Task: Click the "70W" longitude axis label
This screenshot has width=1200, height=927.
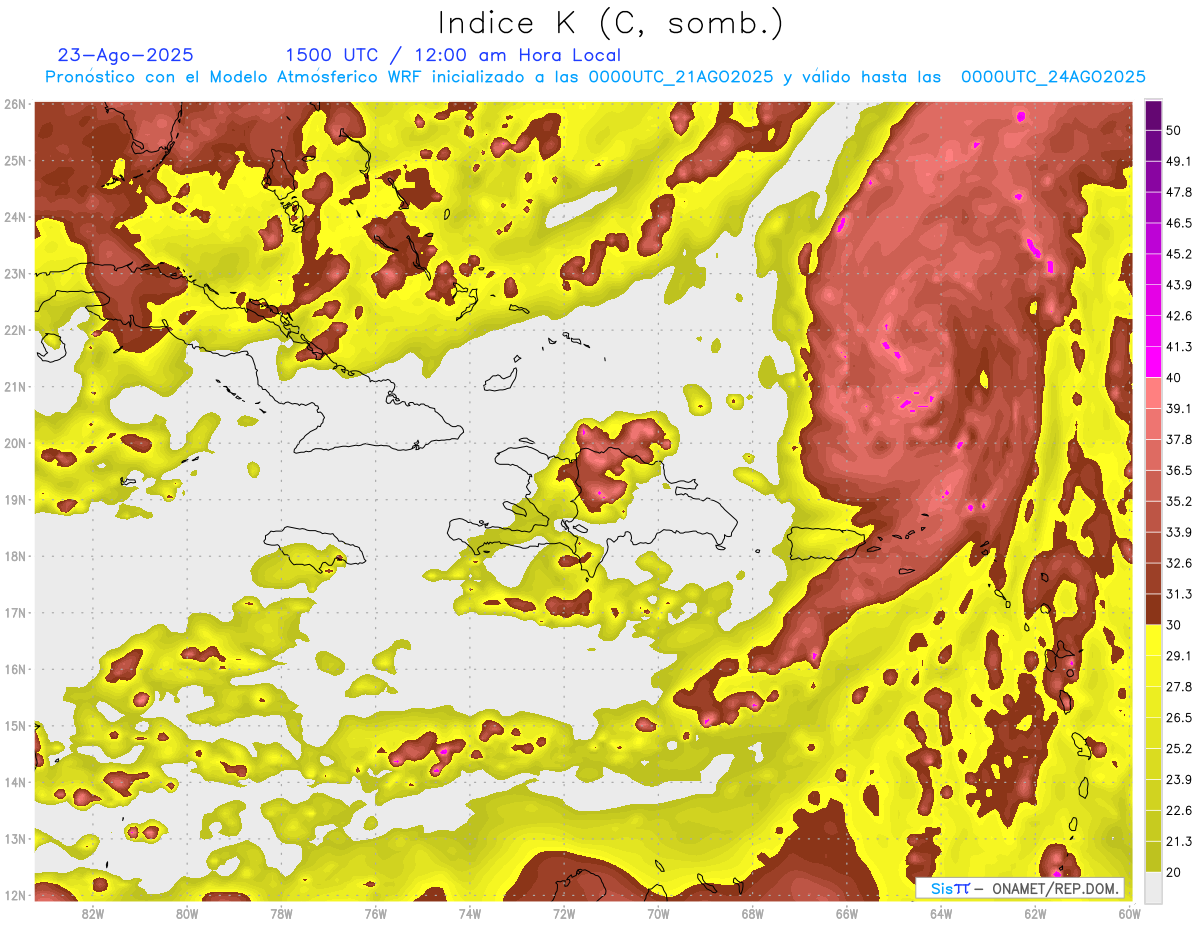Action: pyautogui.click(x=658, y=914)
